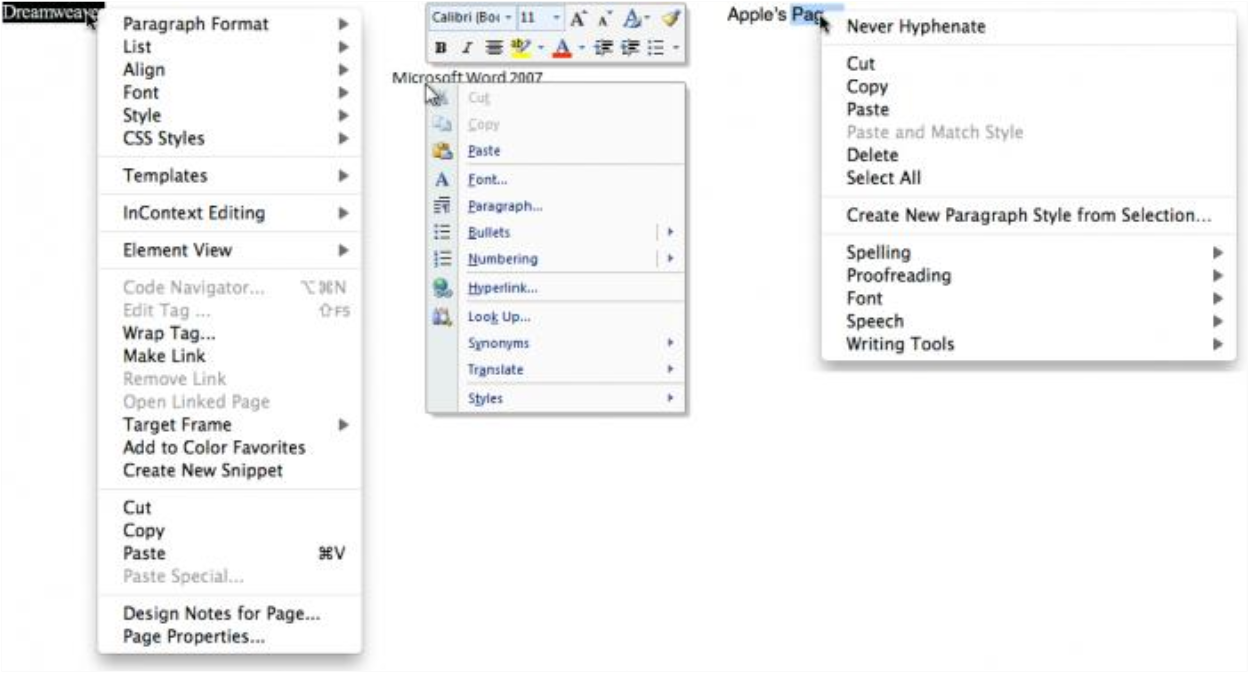The image size is (1249, 673).
Task: Toggle Italic in Word mini toolbar
Action: (x=467, y=47)
